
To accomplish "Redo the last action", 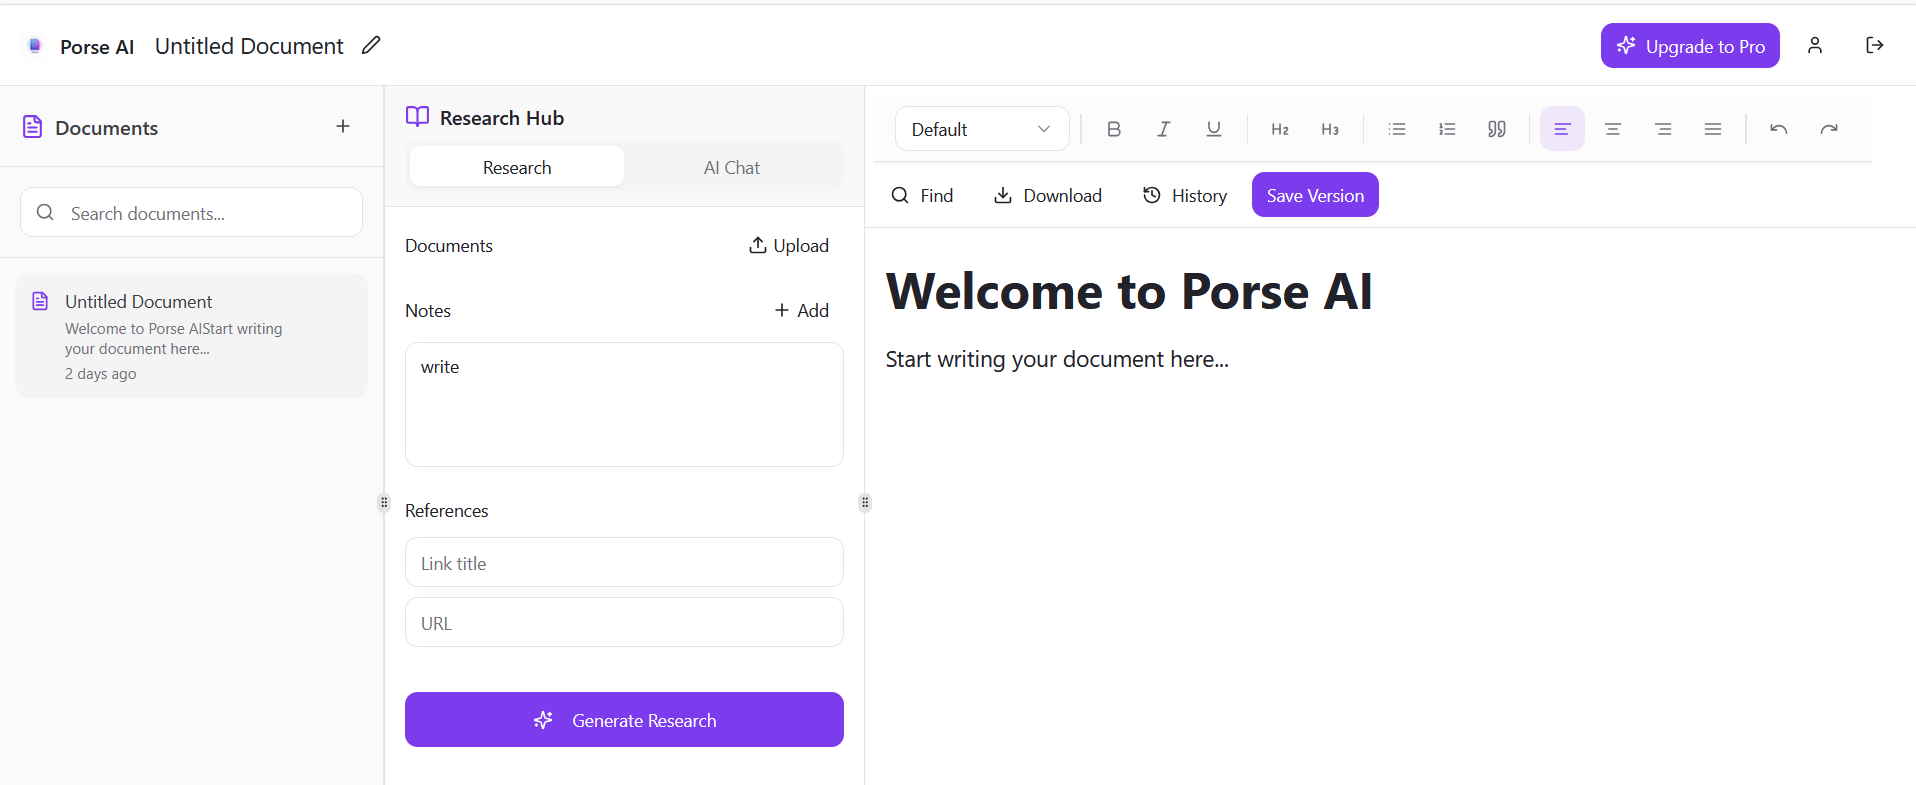I will [1829, 129].
